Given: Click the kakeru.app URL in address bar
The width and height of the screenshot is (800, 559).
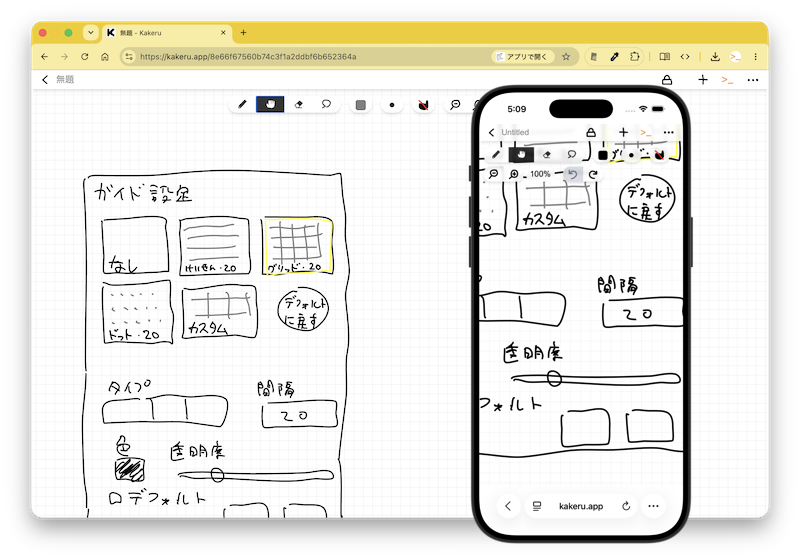Looking at the screenshot, I should tap(248, 57).
